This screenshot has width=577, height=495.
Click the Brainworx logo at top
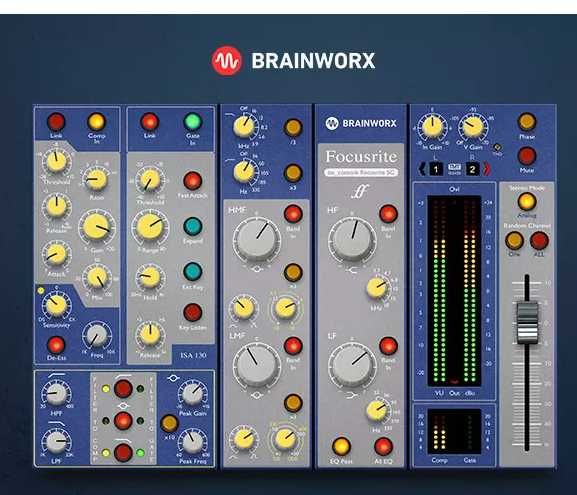[293, 61]
